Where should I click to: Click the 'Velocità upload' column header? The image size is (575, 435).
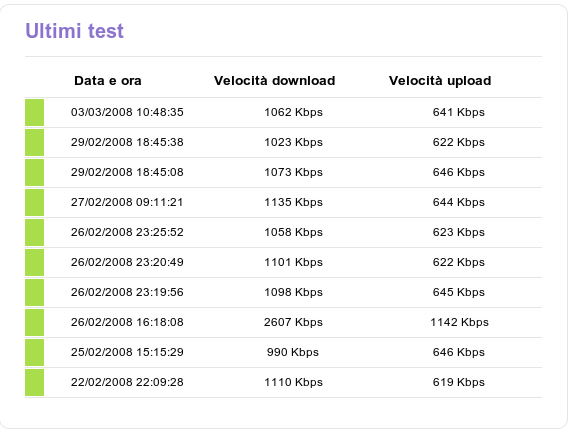pos(440,81)
